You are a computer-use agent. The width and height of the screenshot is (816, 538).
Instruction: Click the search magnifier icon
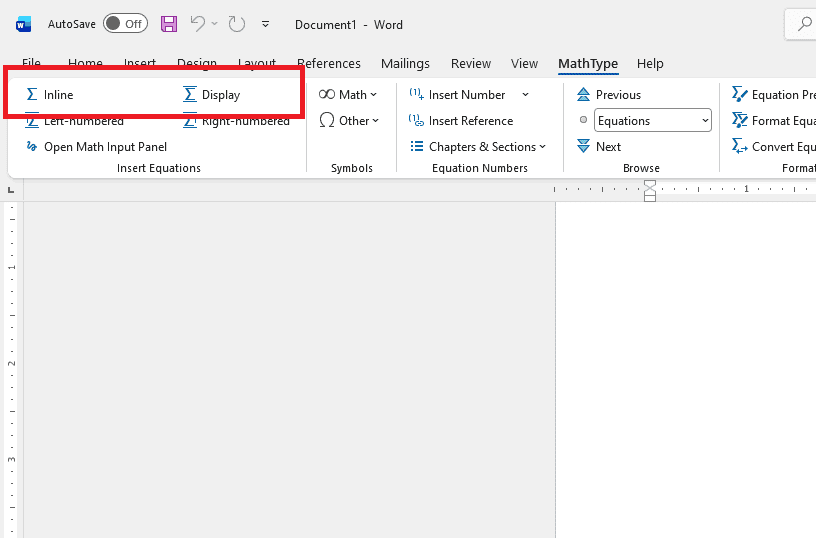(x=805, y=24)
